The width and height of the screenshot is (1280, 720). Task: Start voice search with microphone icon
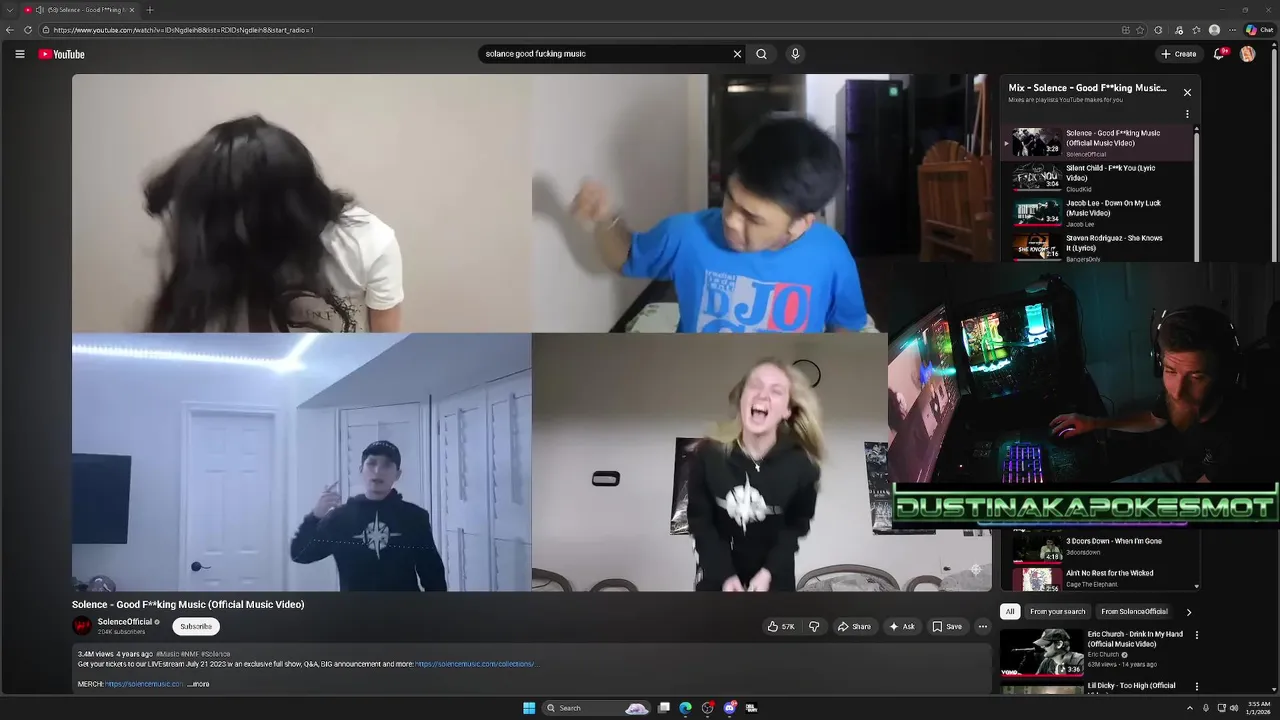click(x=795, y=54)
